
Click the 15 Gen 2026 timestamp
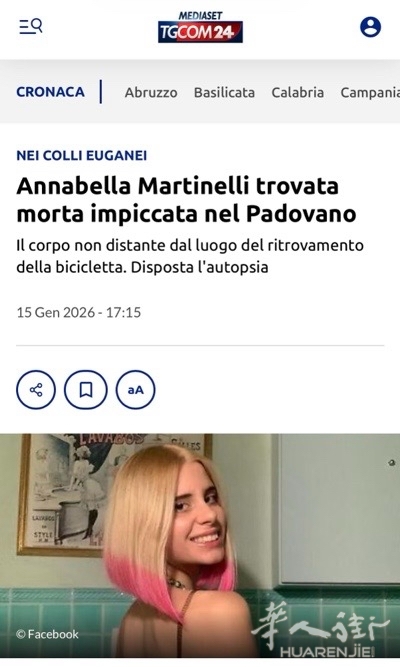pos(79,312)
